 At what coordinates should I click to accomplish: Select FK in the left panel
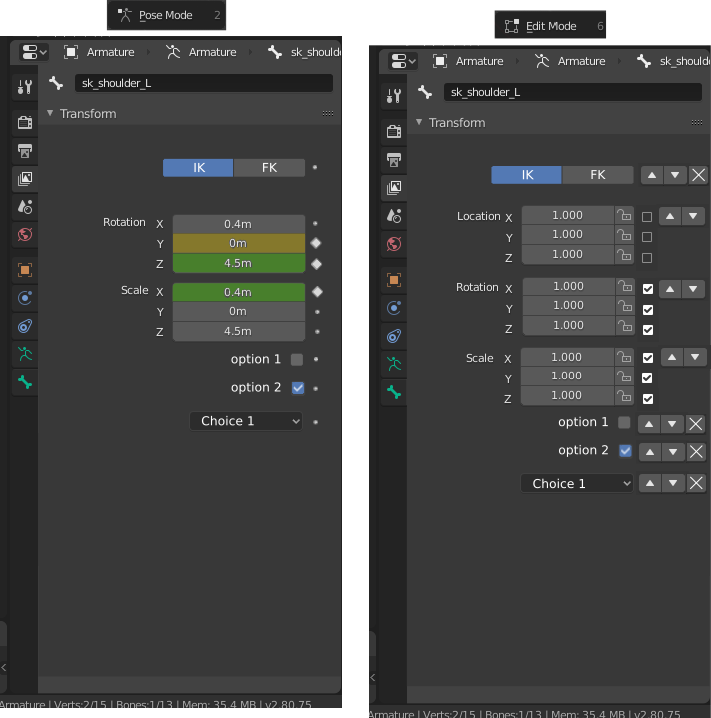(269, 168)
